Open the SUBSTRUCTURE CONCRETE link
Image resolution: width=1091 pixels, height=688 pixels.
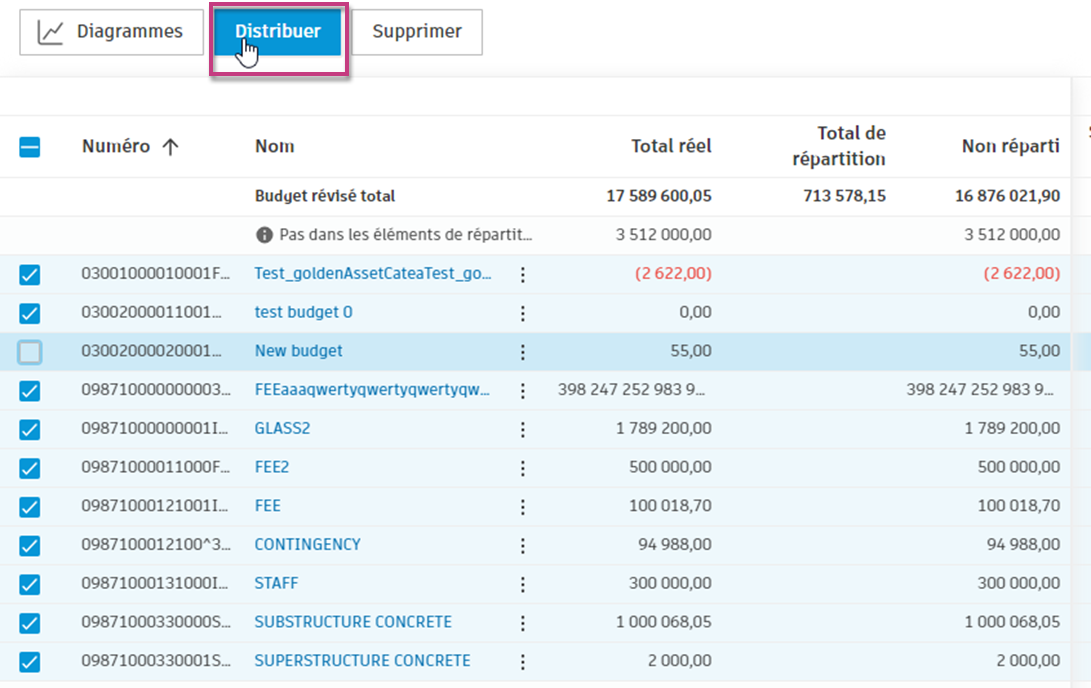click(353, 622)
